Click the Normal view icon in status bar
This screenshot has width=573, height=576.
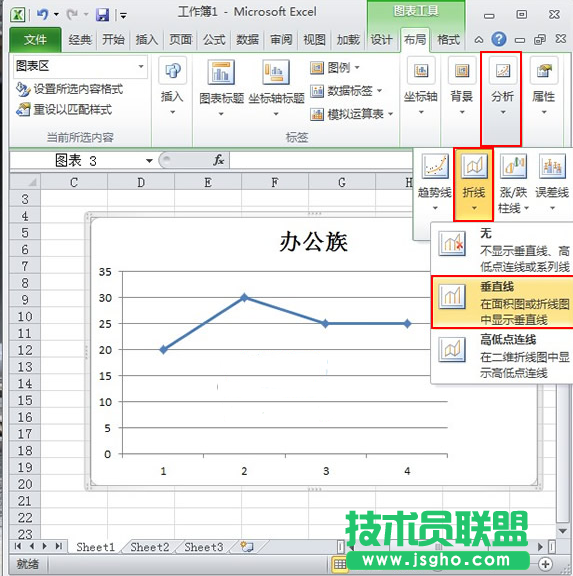click(x=339, y=564)
